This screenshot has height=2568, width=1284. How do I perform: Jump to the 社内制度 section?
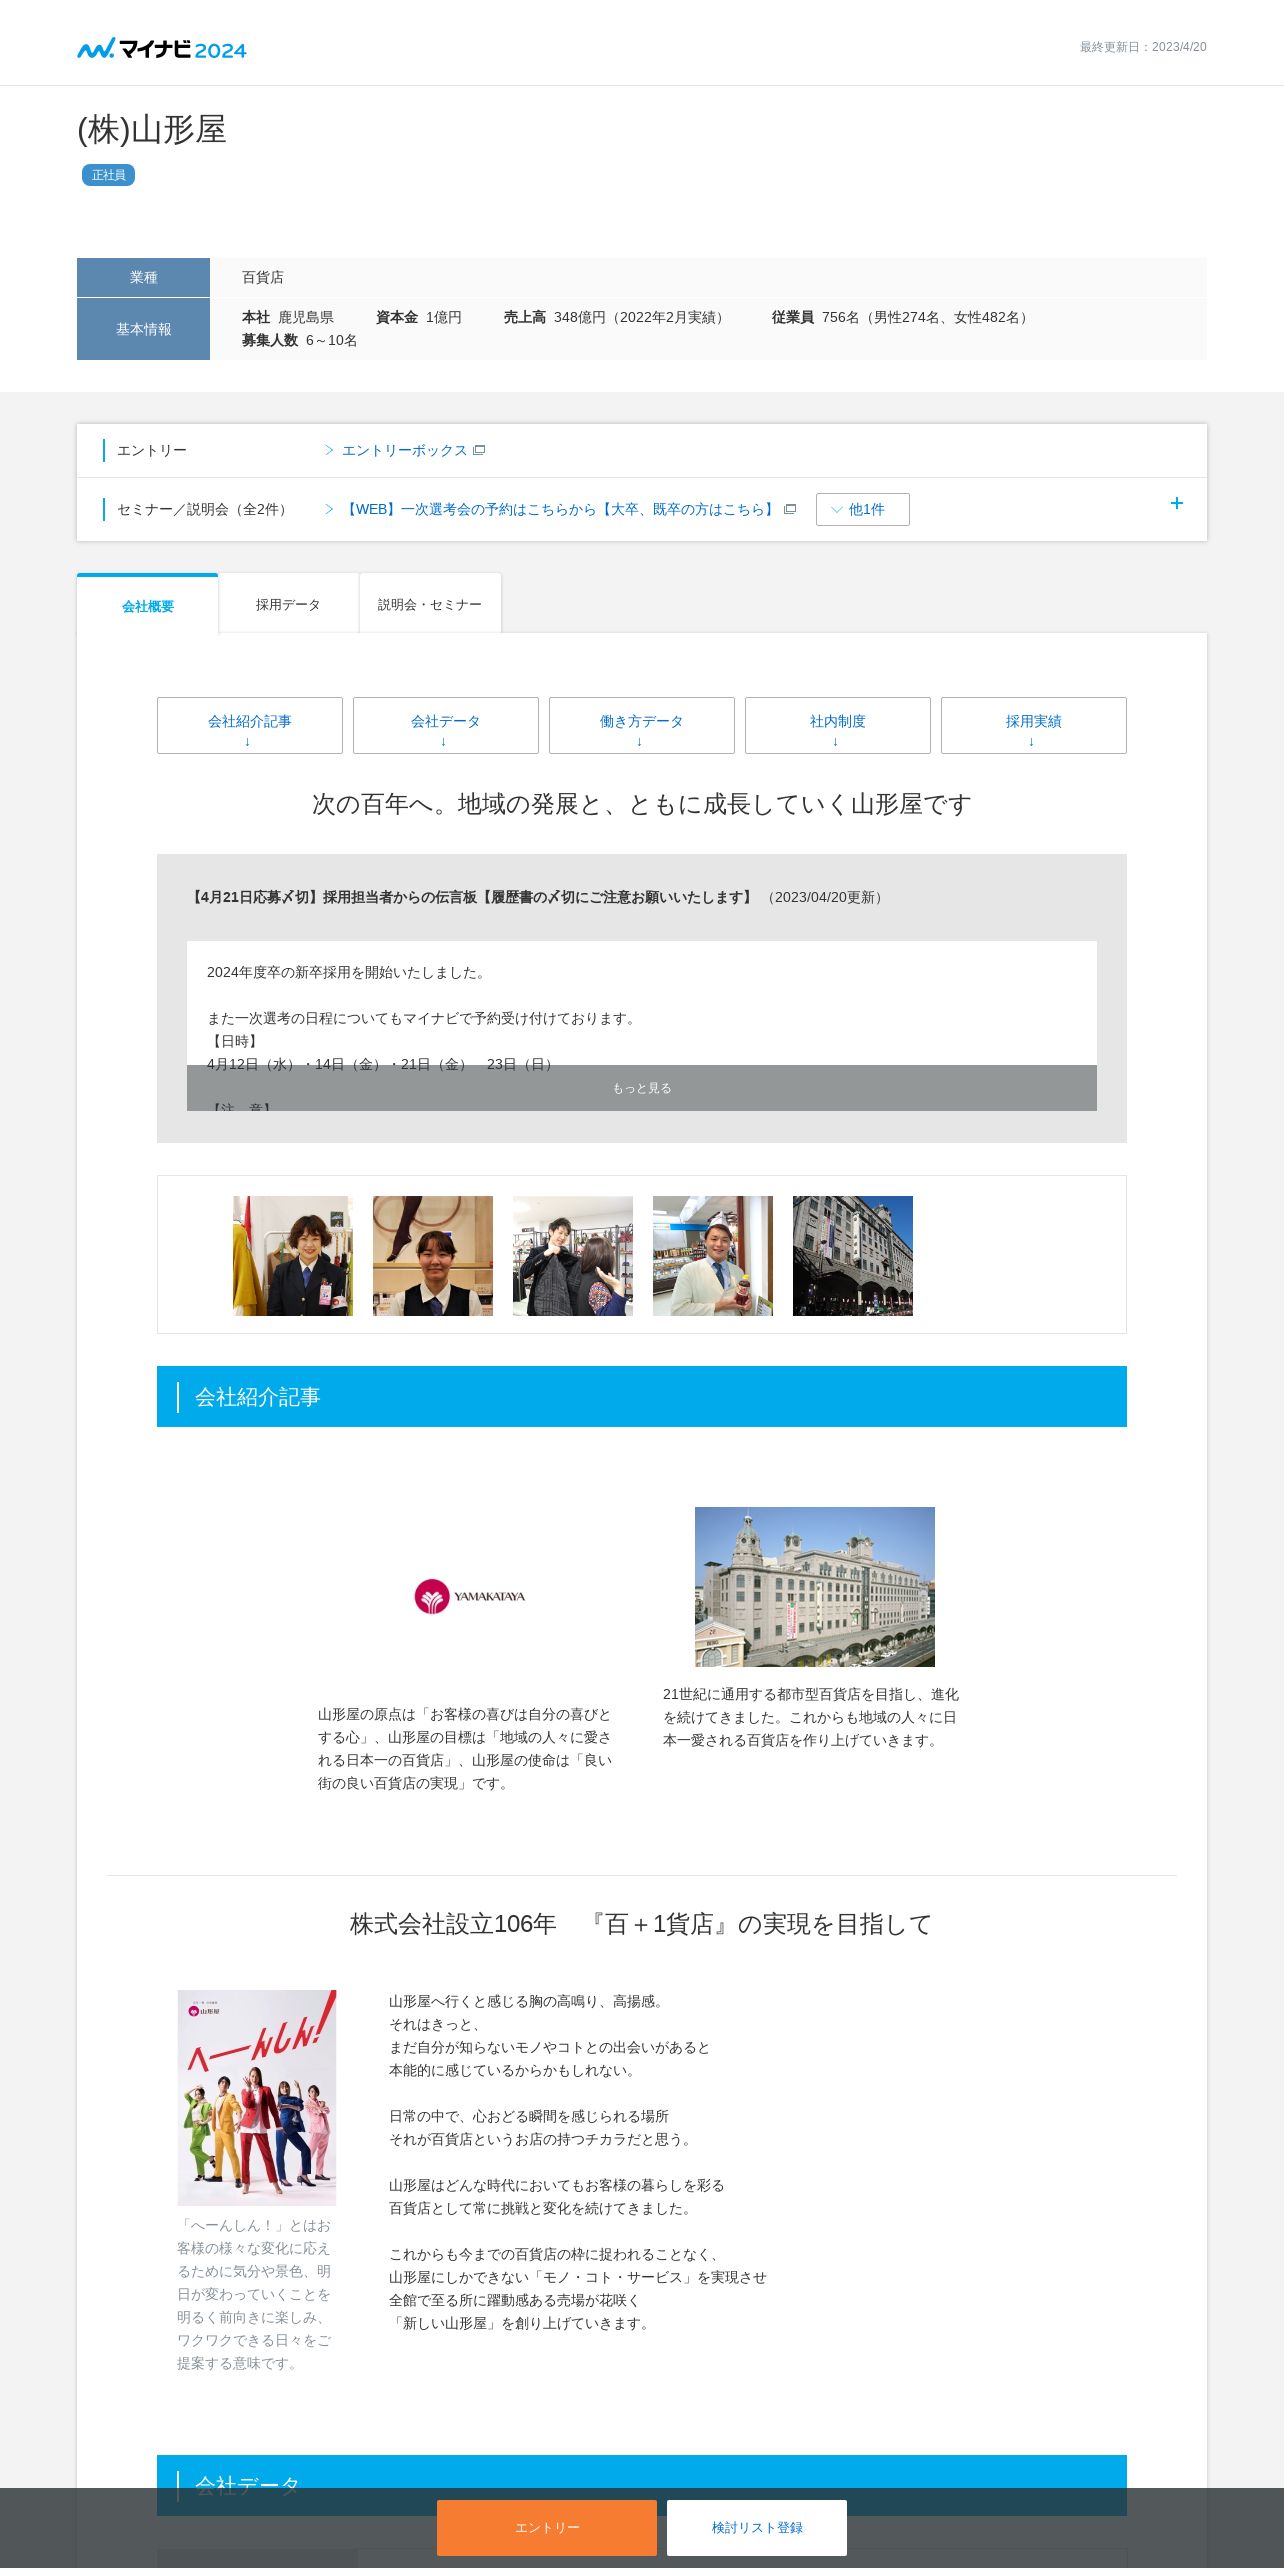838,725
